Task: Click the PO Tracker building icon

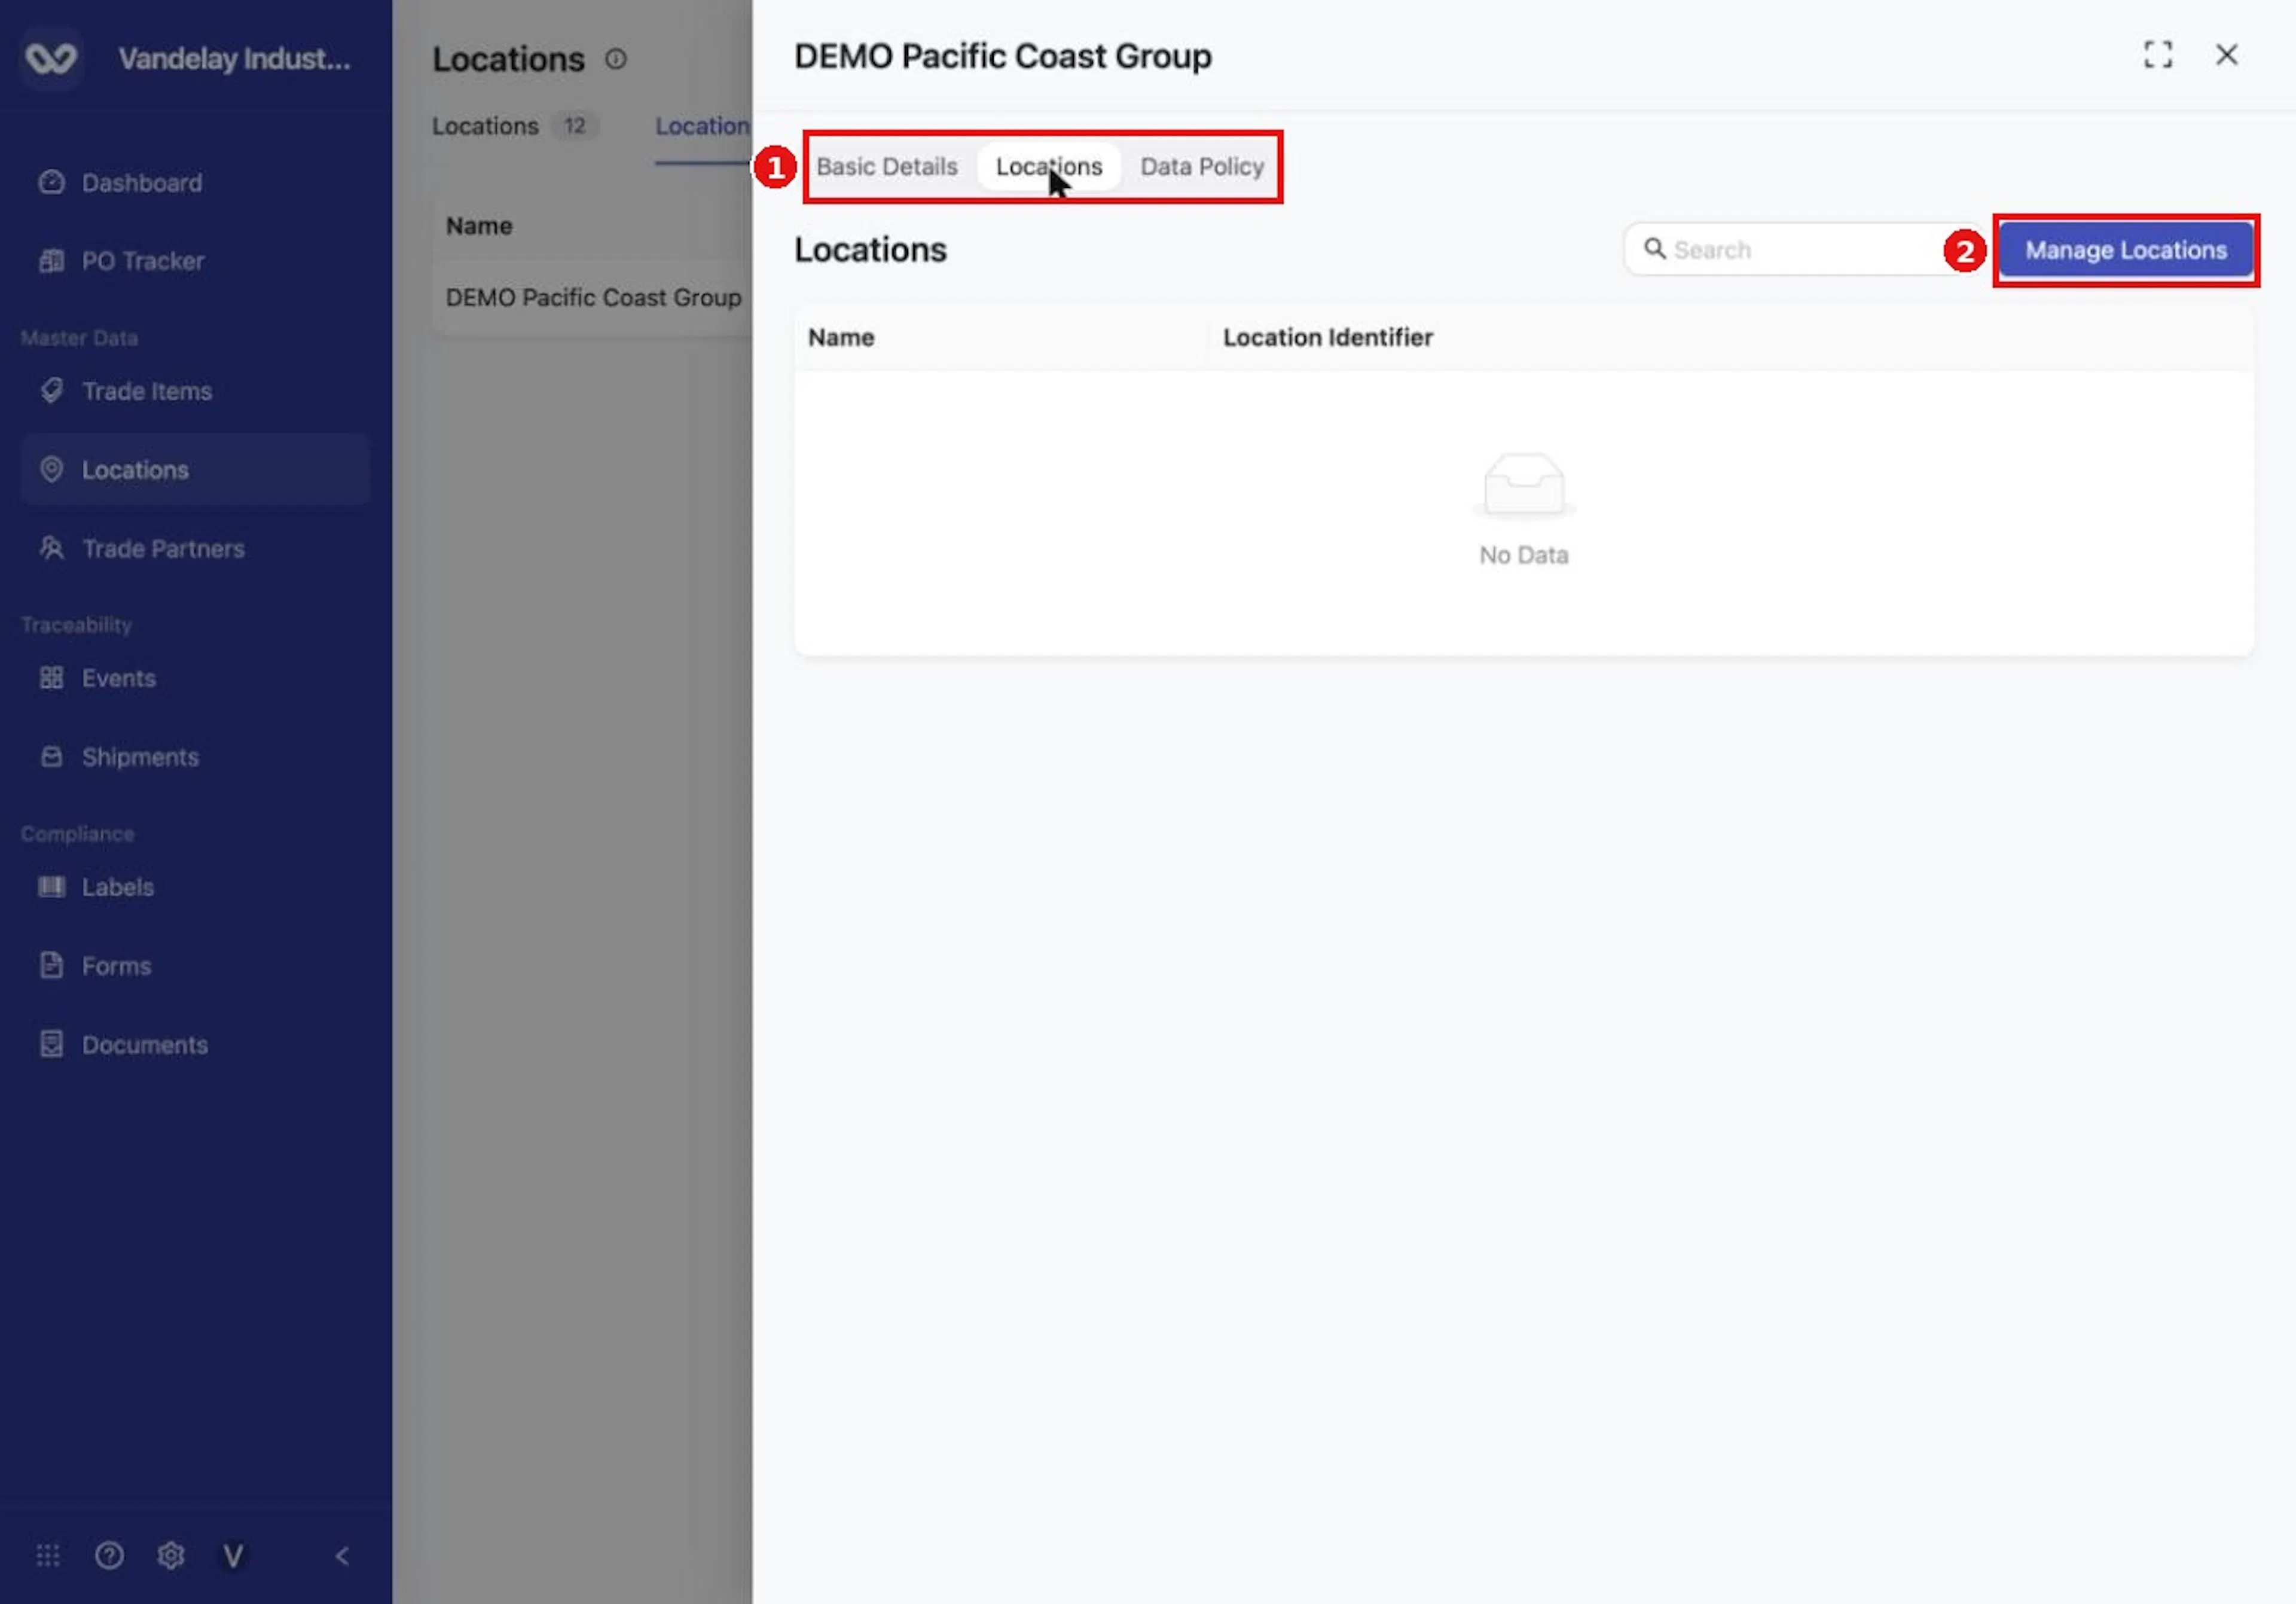Action: 52,261
